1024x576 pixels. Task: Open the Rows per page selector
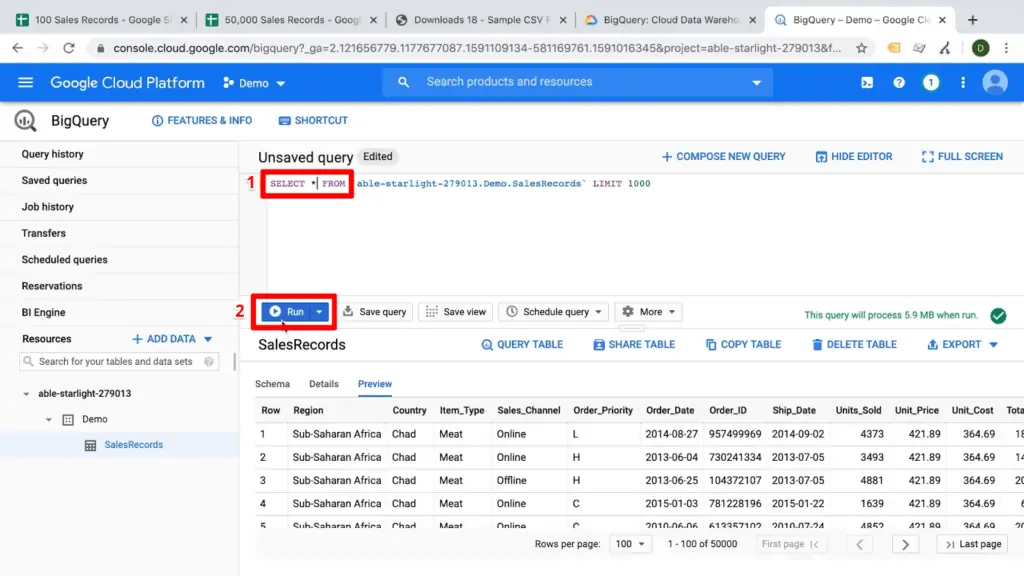[630, 543]
